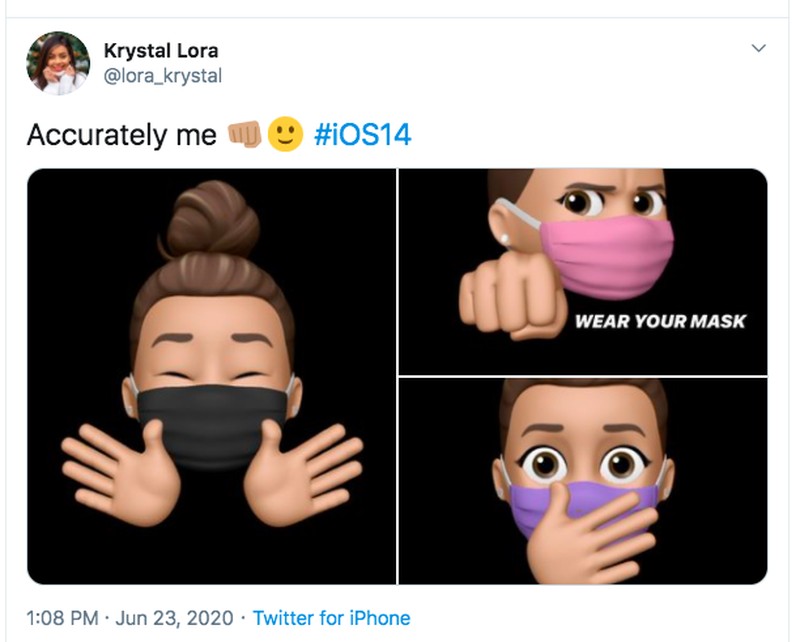Open the dropdown arrow at top right
The image size is (800, 642).
point(757,48)
